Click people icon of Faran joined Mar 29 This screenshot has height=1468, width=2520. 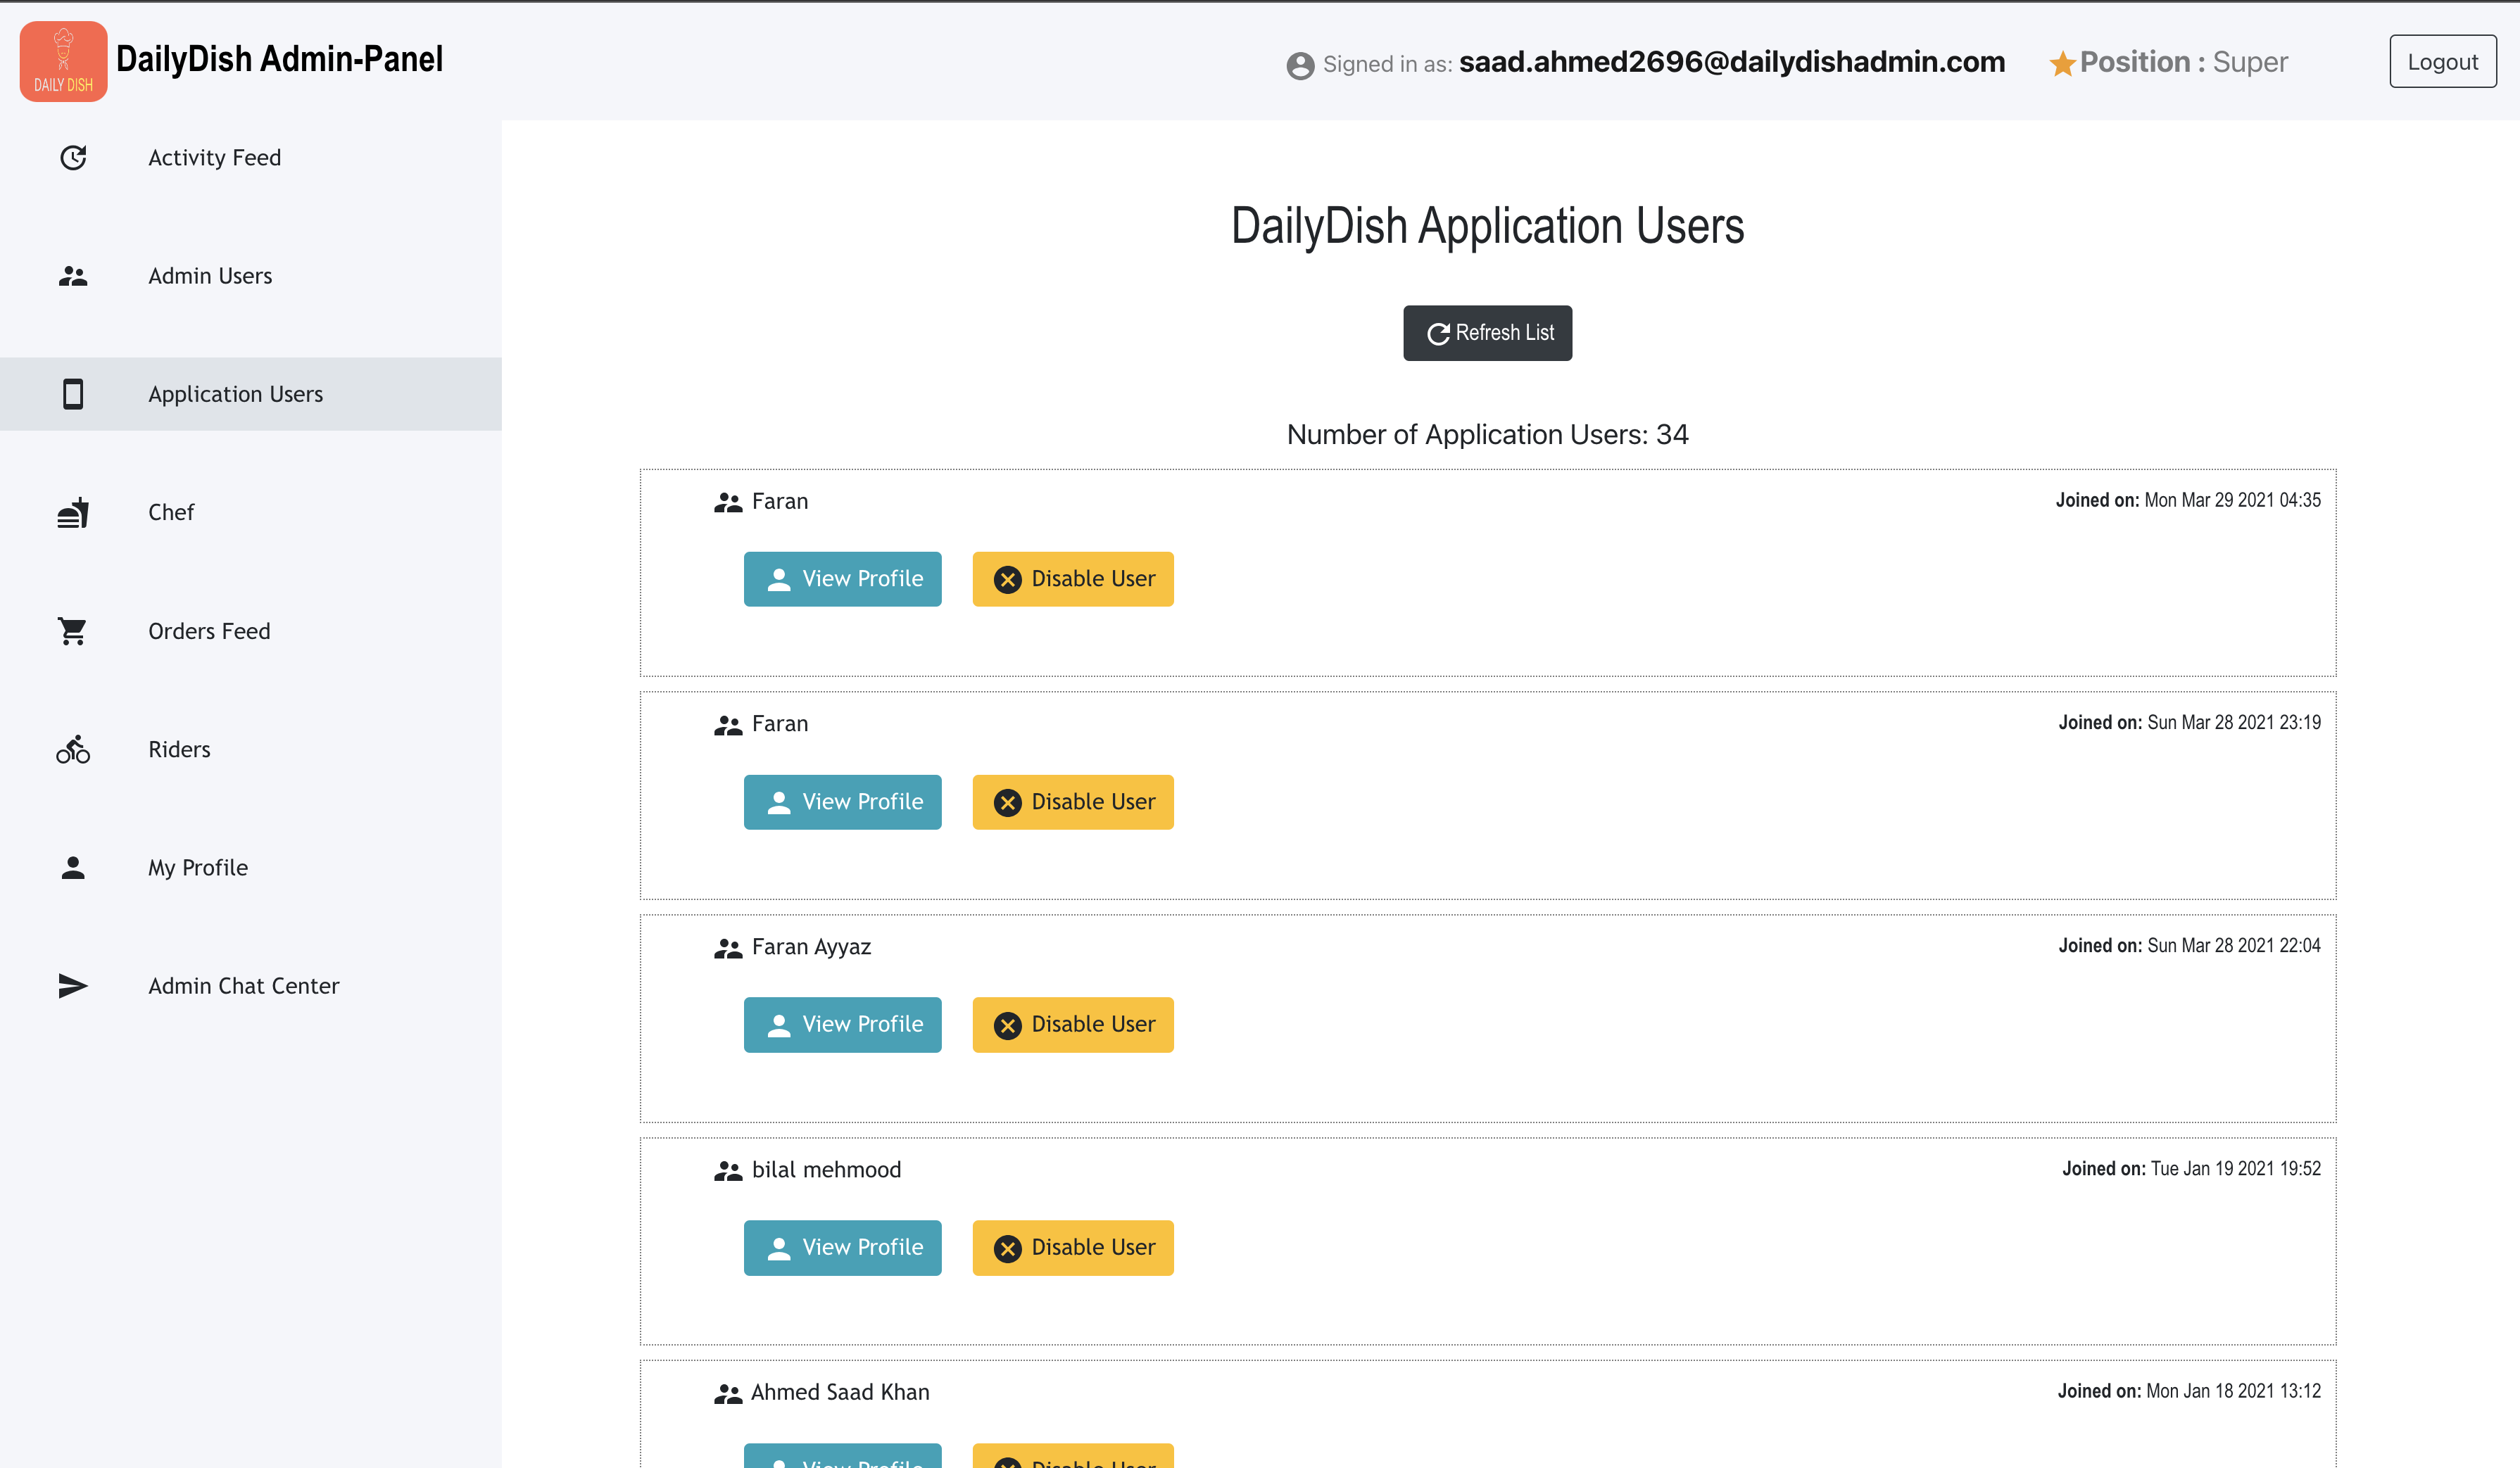pos(728,502)
